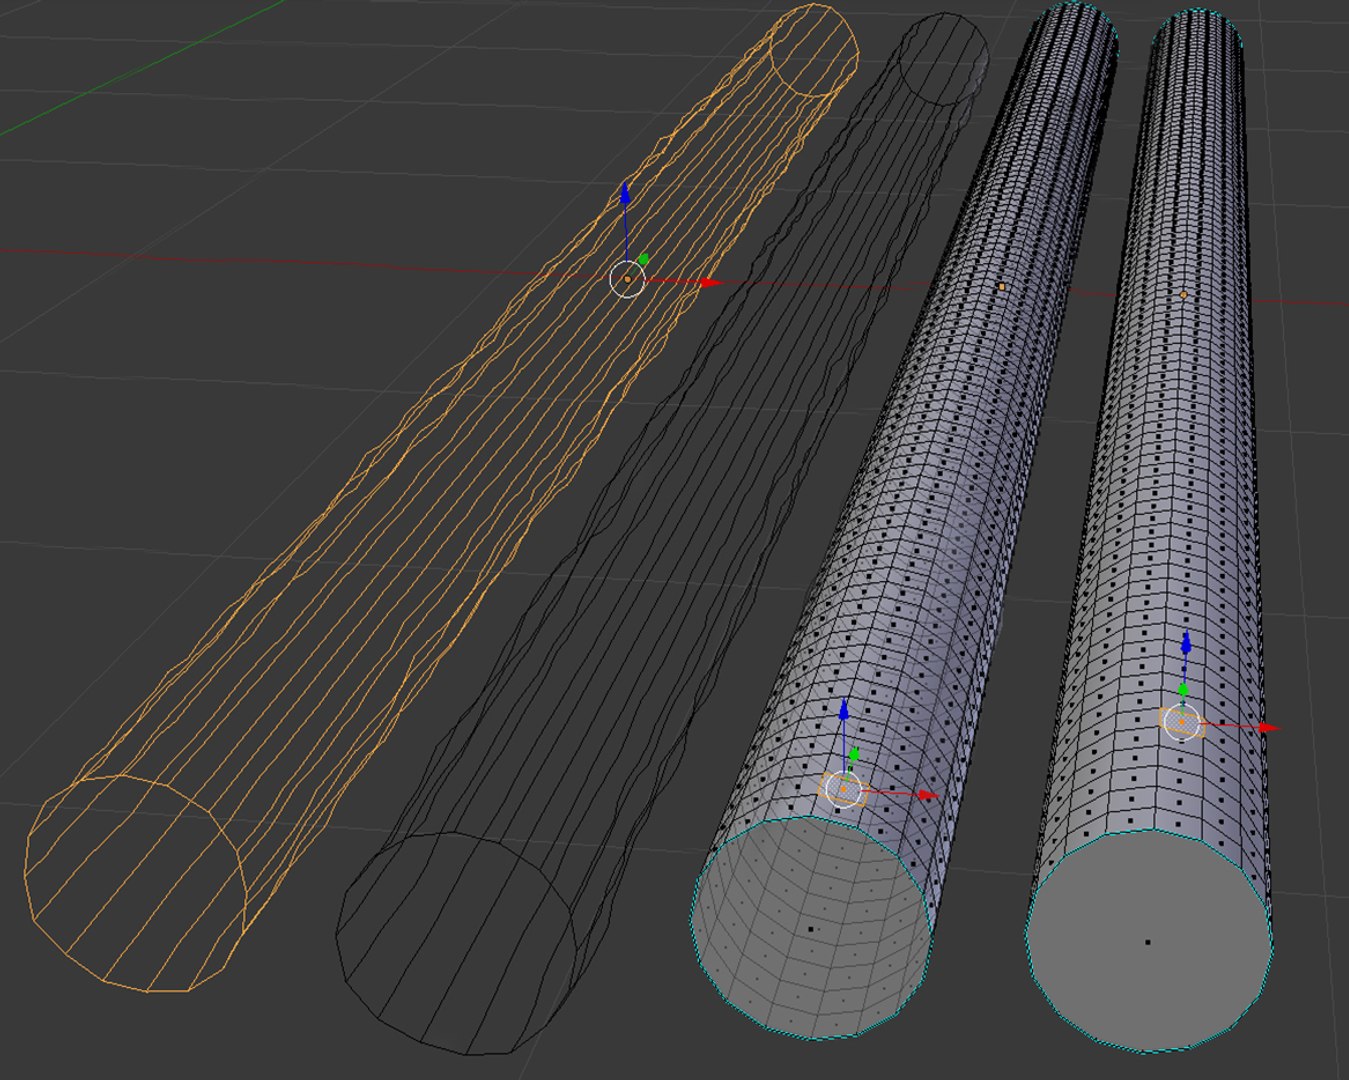Viewport: 1349px width, 1080px height.
Task: Click white gizmo circle on gridded-cap cylinder
Action: (x=844, y=790)
